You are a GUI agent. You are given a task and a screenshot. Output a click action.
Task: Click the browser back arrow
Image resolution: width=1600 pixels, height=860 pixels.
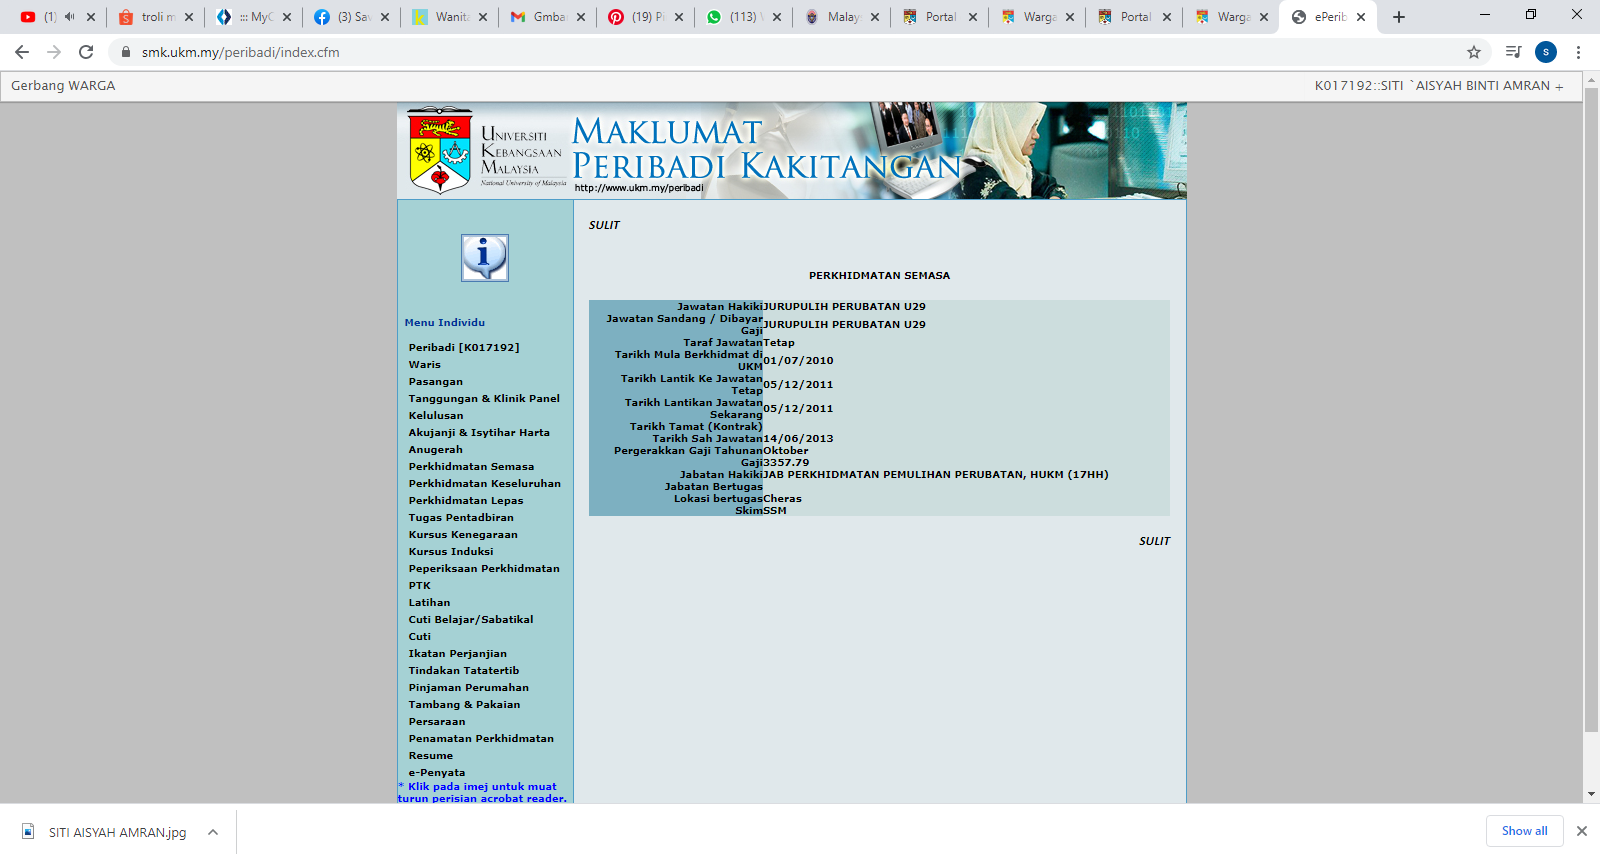pos(22,52)
